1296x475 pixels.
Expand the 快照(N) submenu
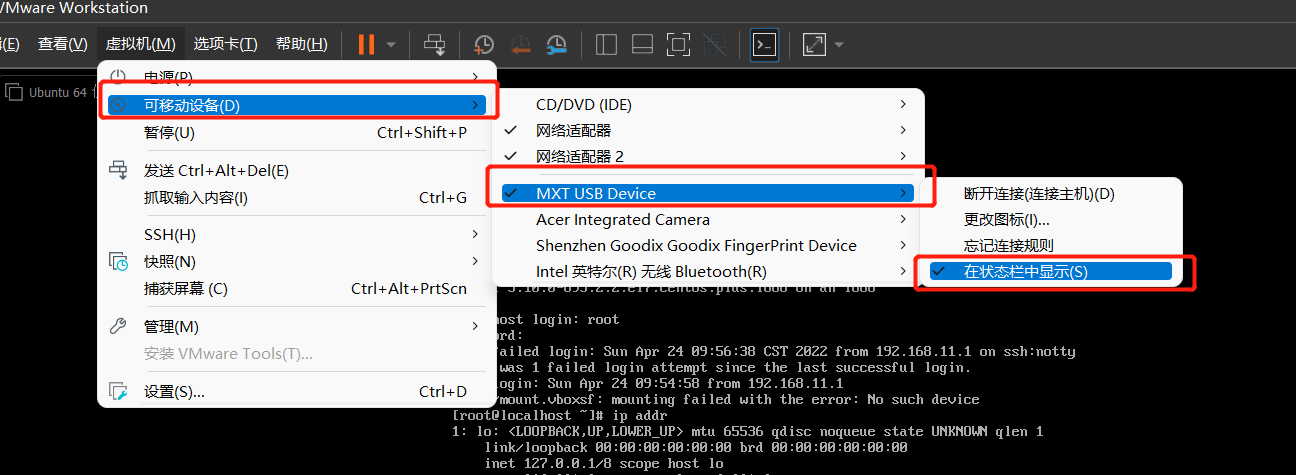pyautogui.click(x=296, y=262)
